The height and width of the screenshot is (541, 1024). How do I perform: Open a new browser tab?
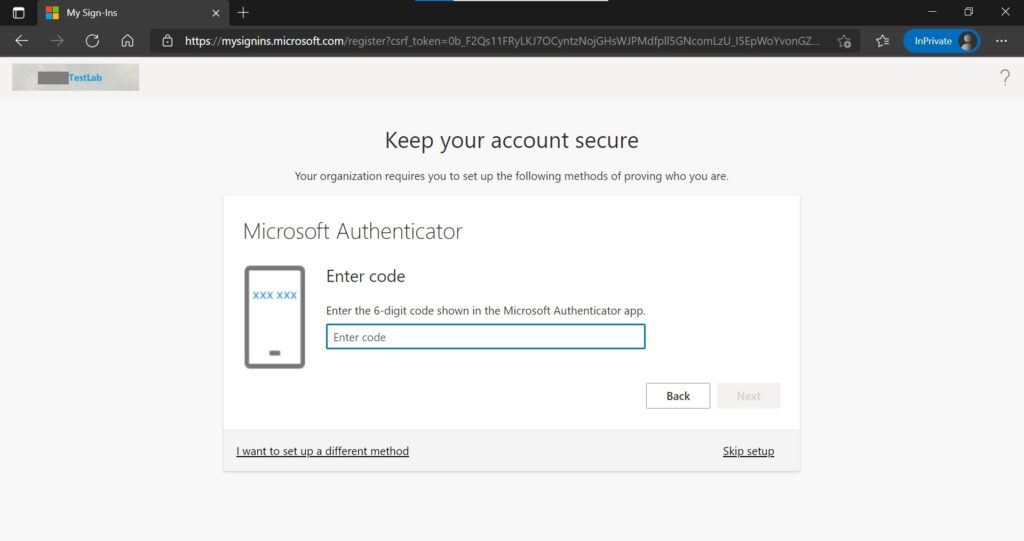pos(243,13)
